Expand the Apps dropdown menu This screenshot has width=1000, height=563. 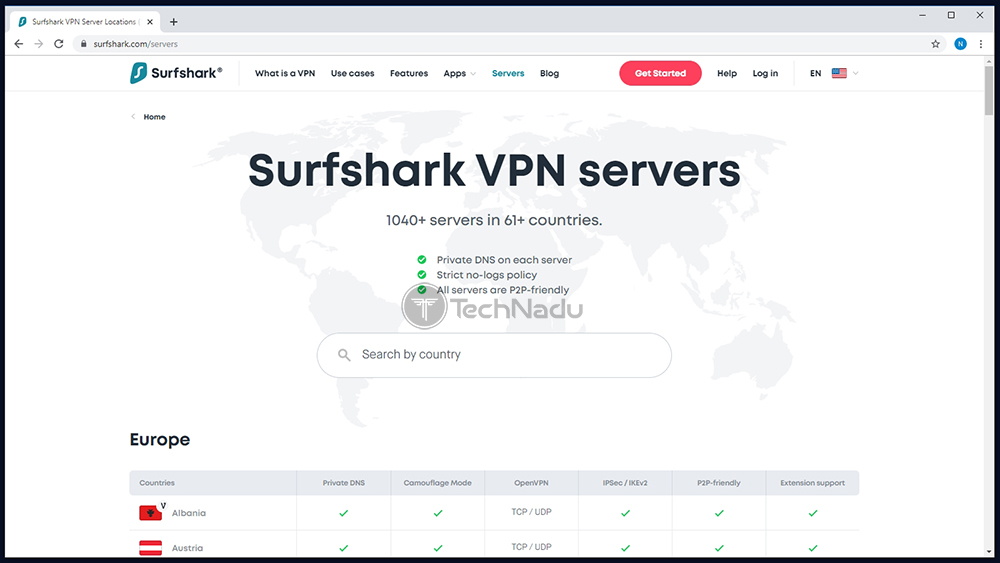(460, 73)
